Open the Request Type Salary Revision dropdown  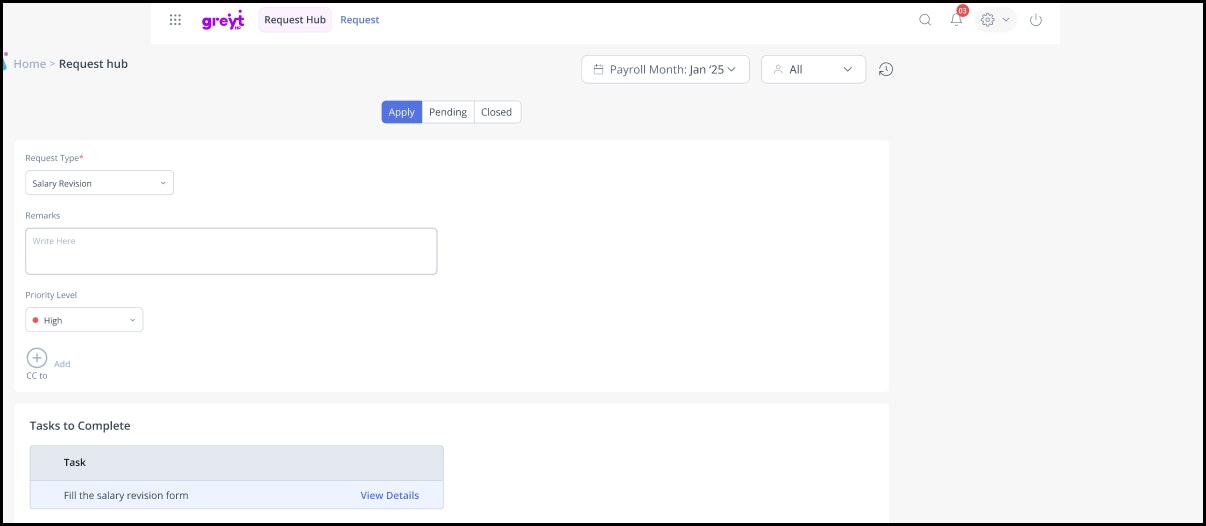coord(99,183)
